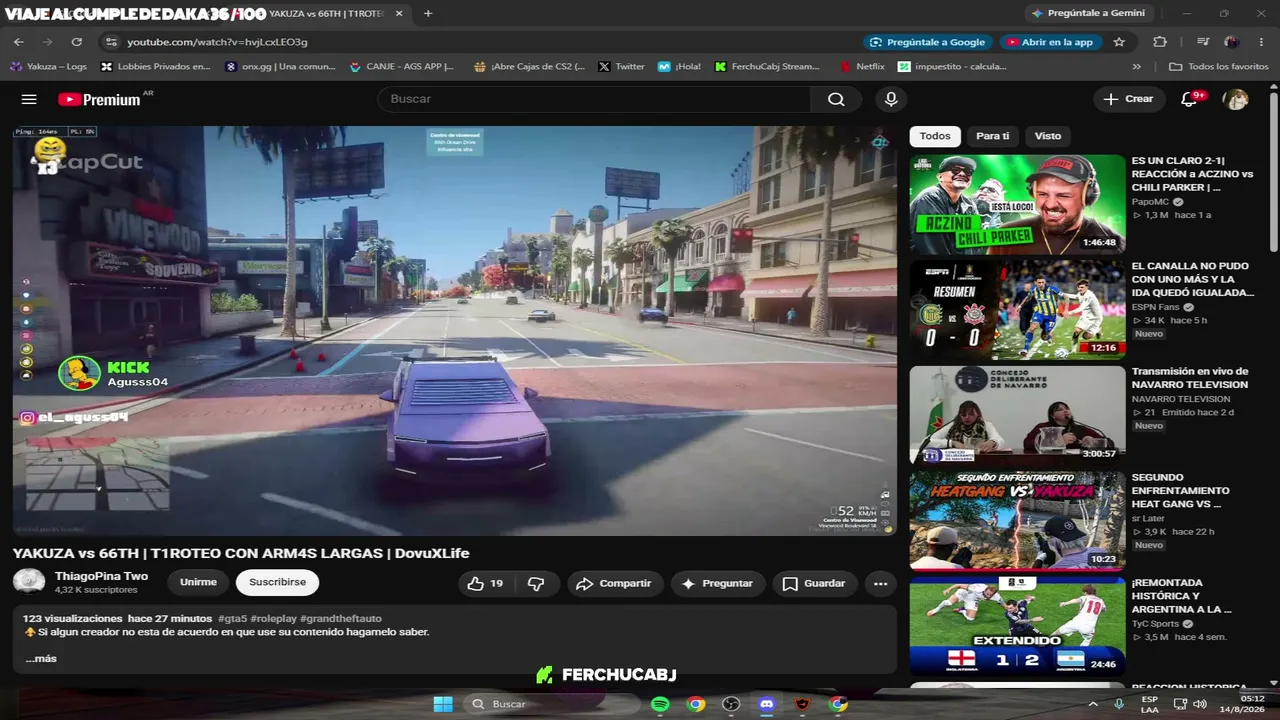Open the #gta5 hashtag link
1280x720 pixels.
pos(232,618)
